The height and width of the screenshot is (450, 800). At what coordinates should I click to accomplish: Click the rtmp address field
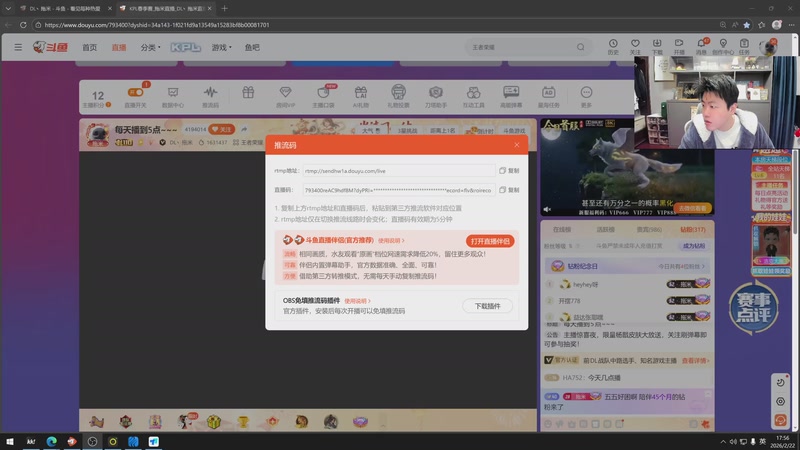pos(398,170)
